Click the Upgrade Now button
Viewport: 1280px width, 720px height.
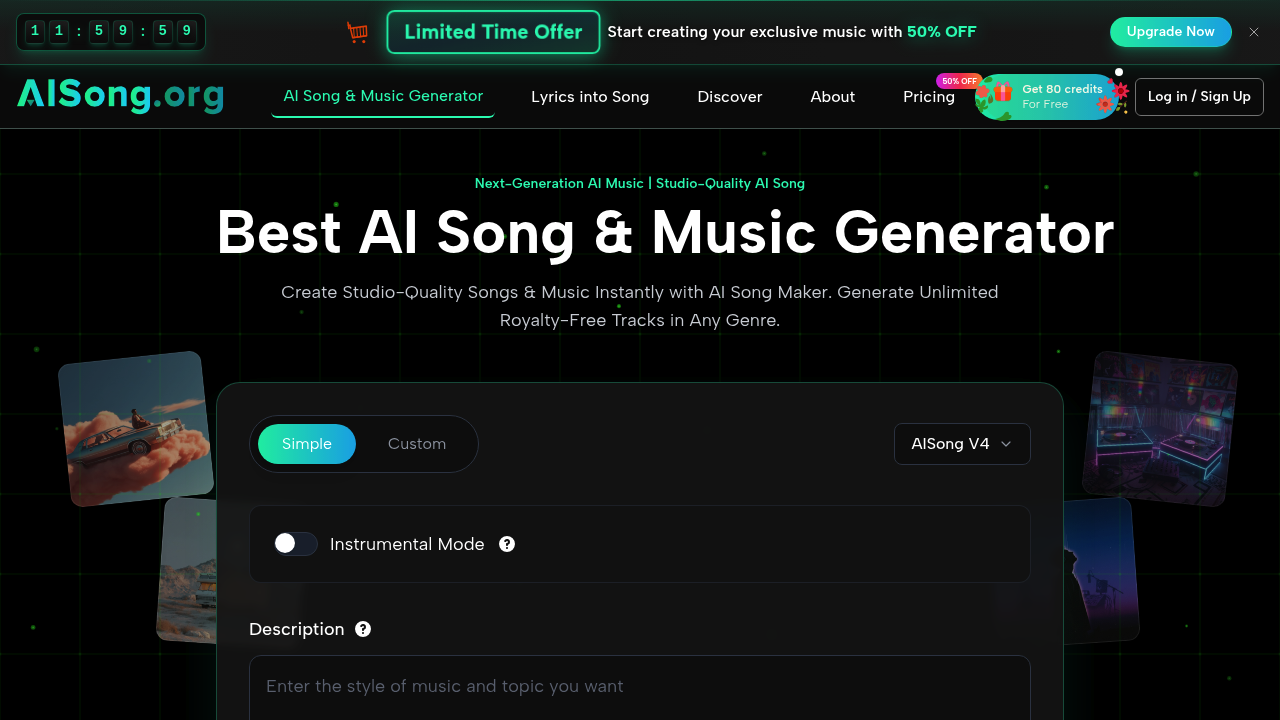point(1170,32)
